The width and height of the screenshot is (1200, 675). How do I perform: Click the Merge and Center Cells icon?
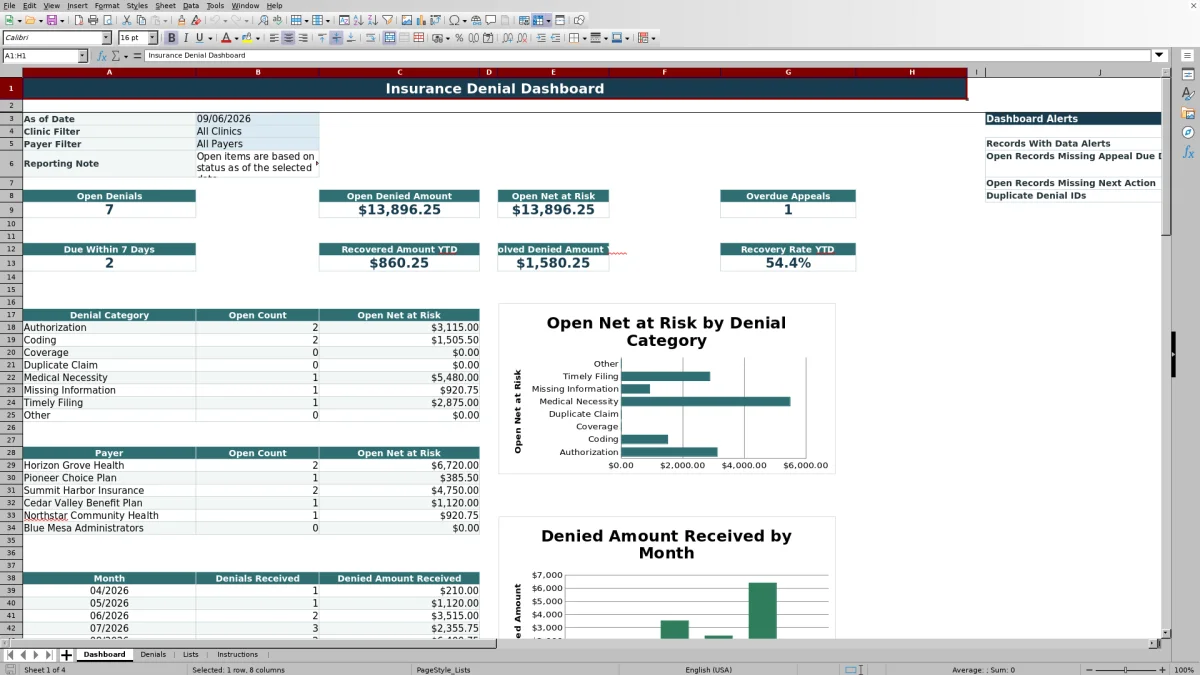(389, 38)
